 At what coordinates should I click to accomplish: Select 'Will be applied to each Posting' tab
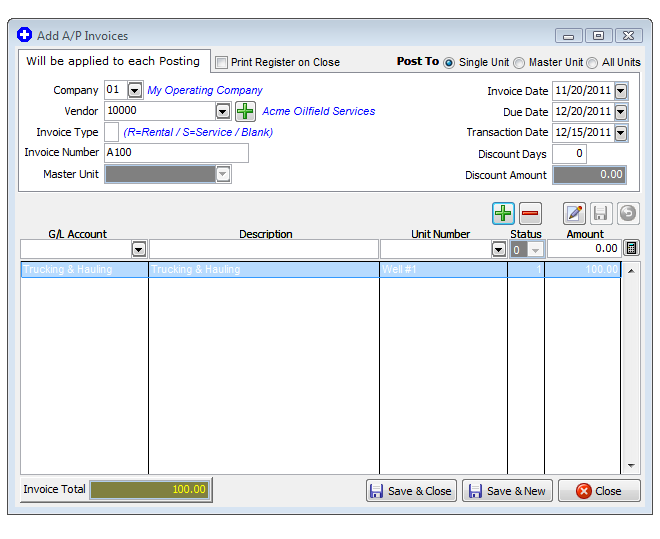coord(113,61)
